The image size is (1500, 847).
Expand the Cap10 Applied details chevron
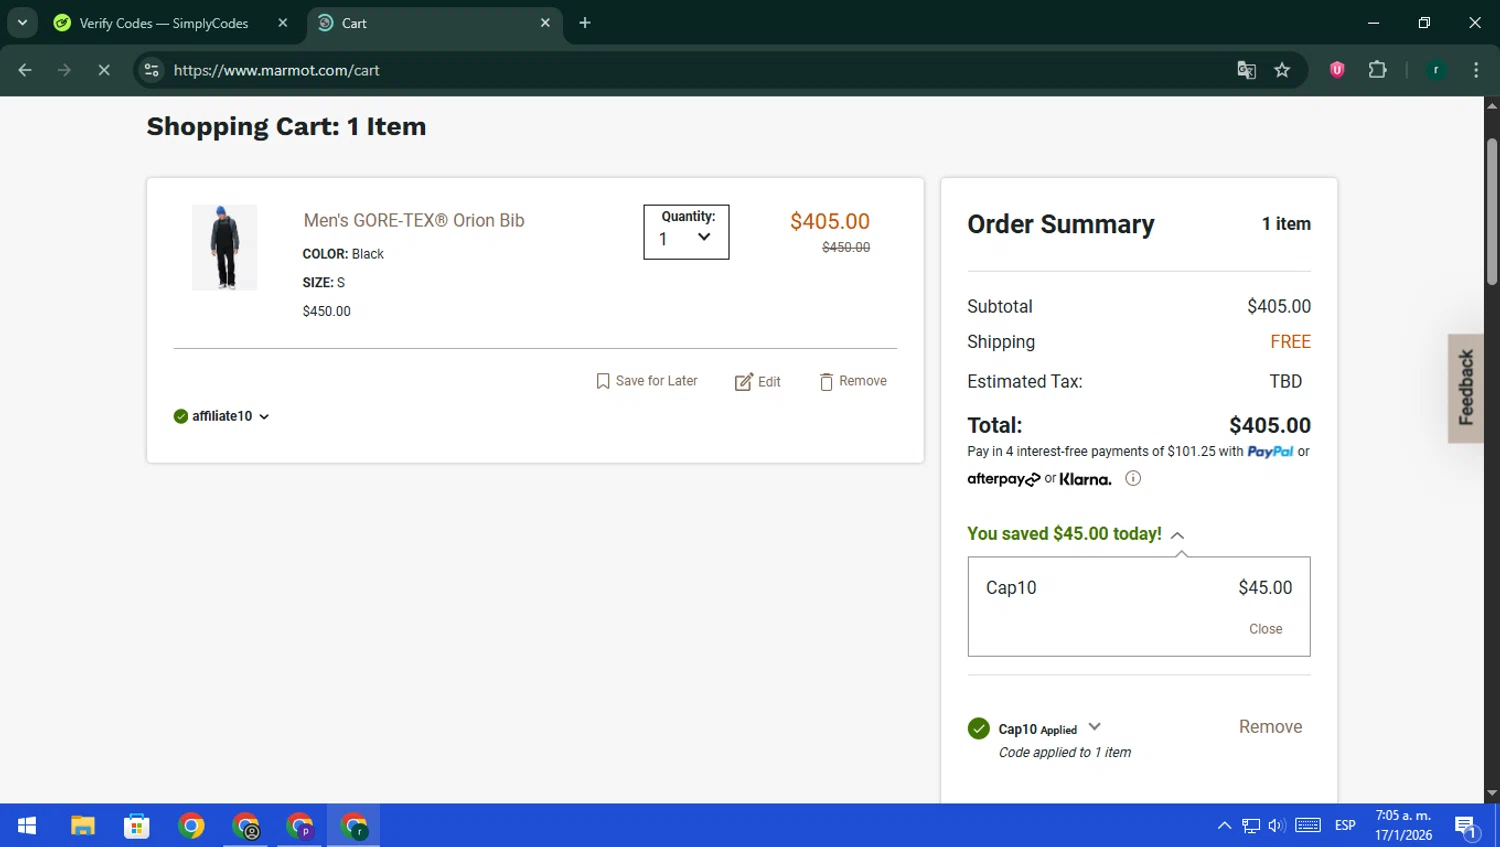point(1094,727)
